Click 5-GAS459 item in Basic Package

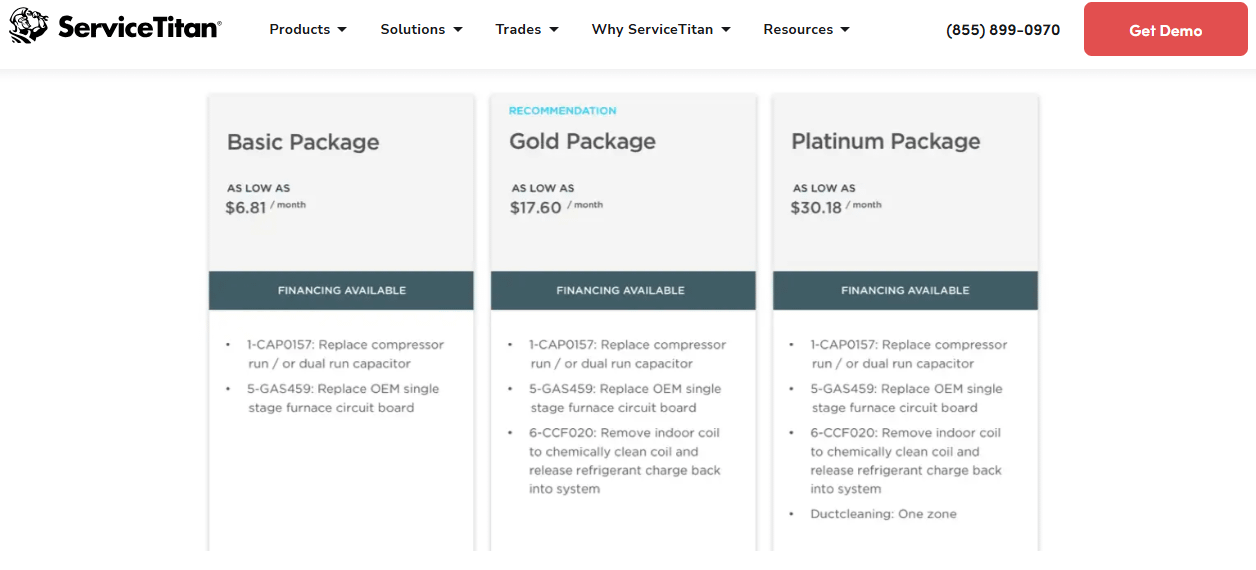pyautogui.click(x=344, y=398)
